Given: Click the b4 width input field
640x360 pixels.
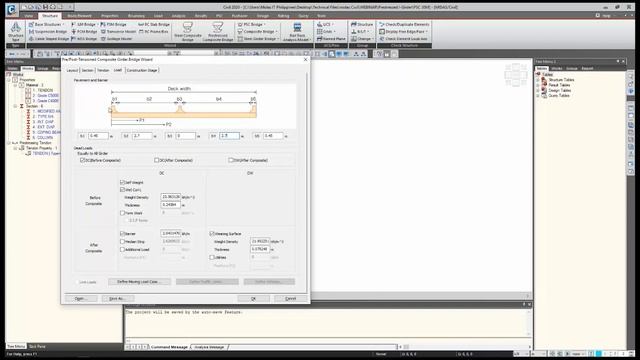Looking at the screenshot, I should tap(229, 136).
